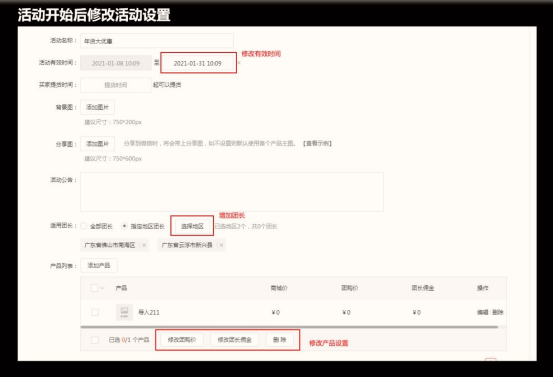Image resolution: width=553 pixels, height=377 pixels.
Task: Click the 导入211 product thumbnail image
Action: pos(124,312)
